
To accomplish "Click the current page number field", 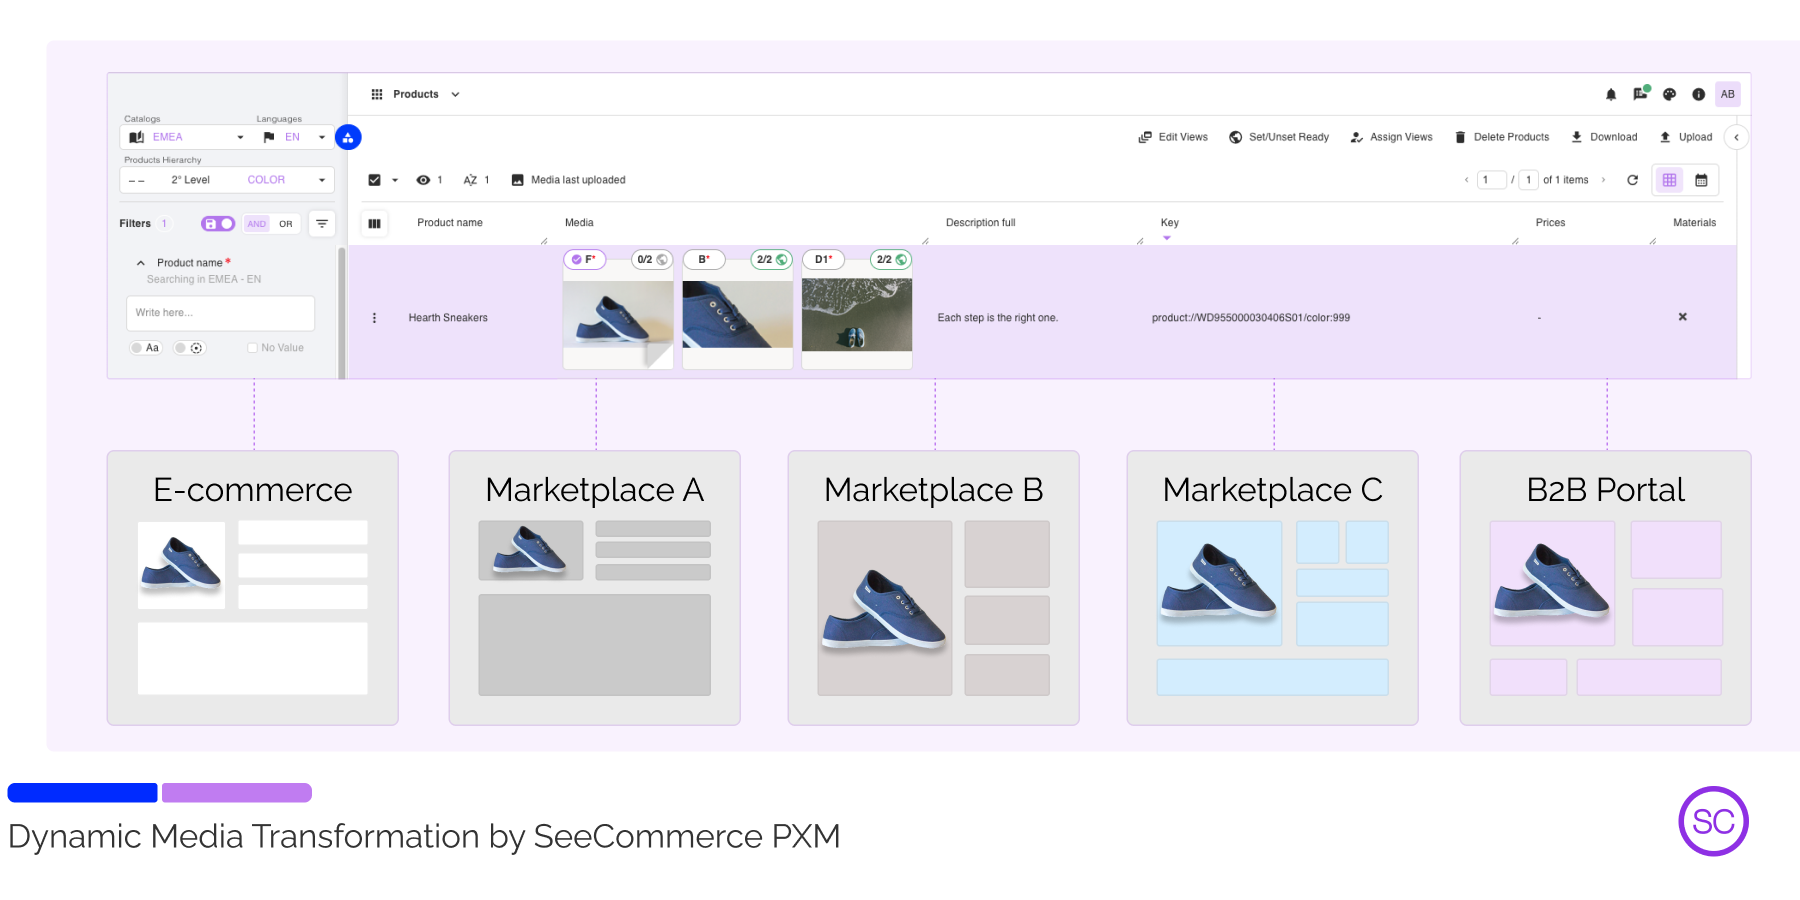I will [x=1491, y=180].
